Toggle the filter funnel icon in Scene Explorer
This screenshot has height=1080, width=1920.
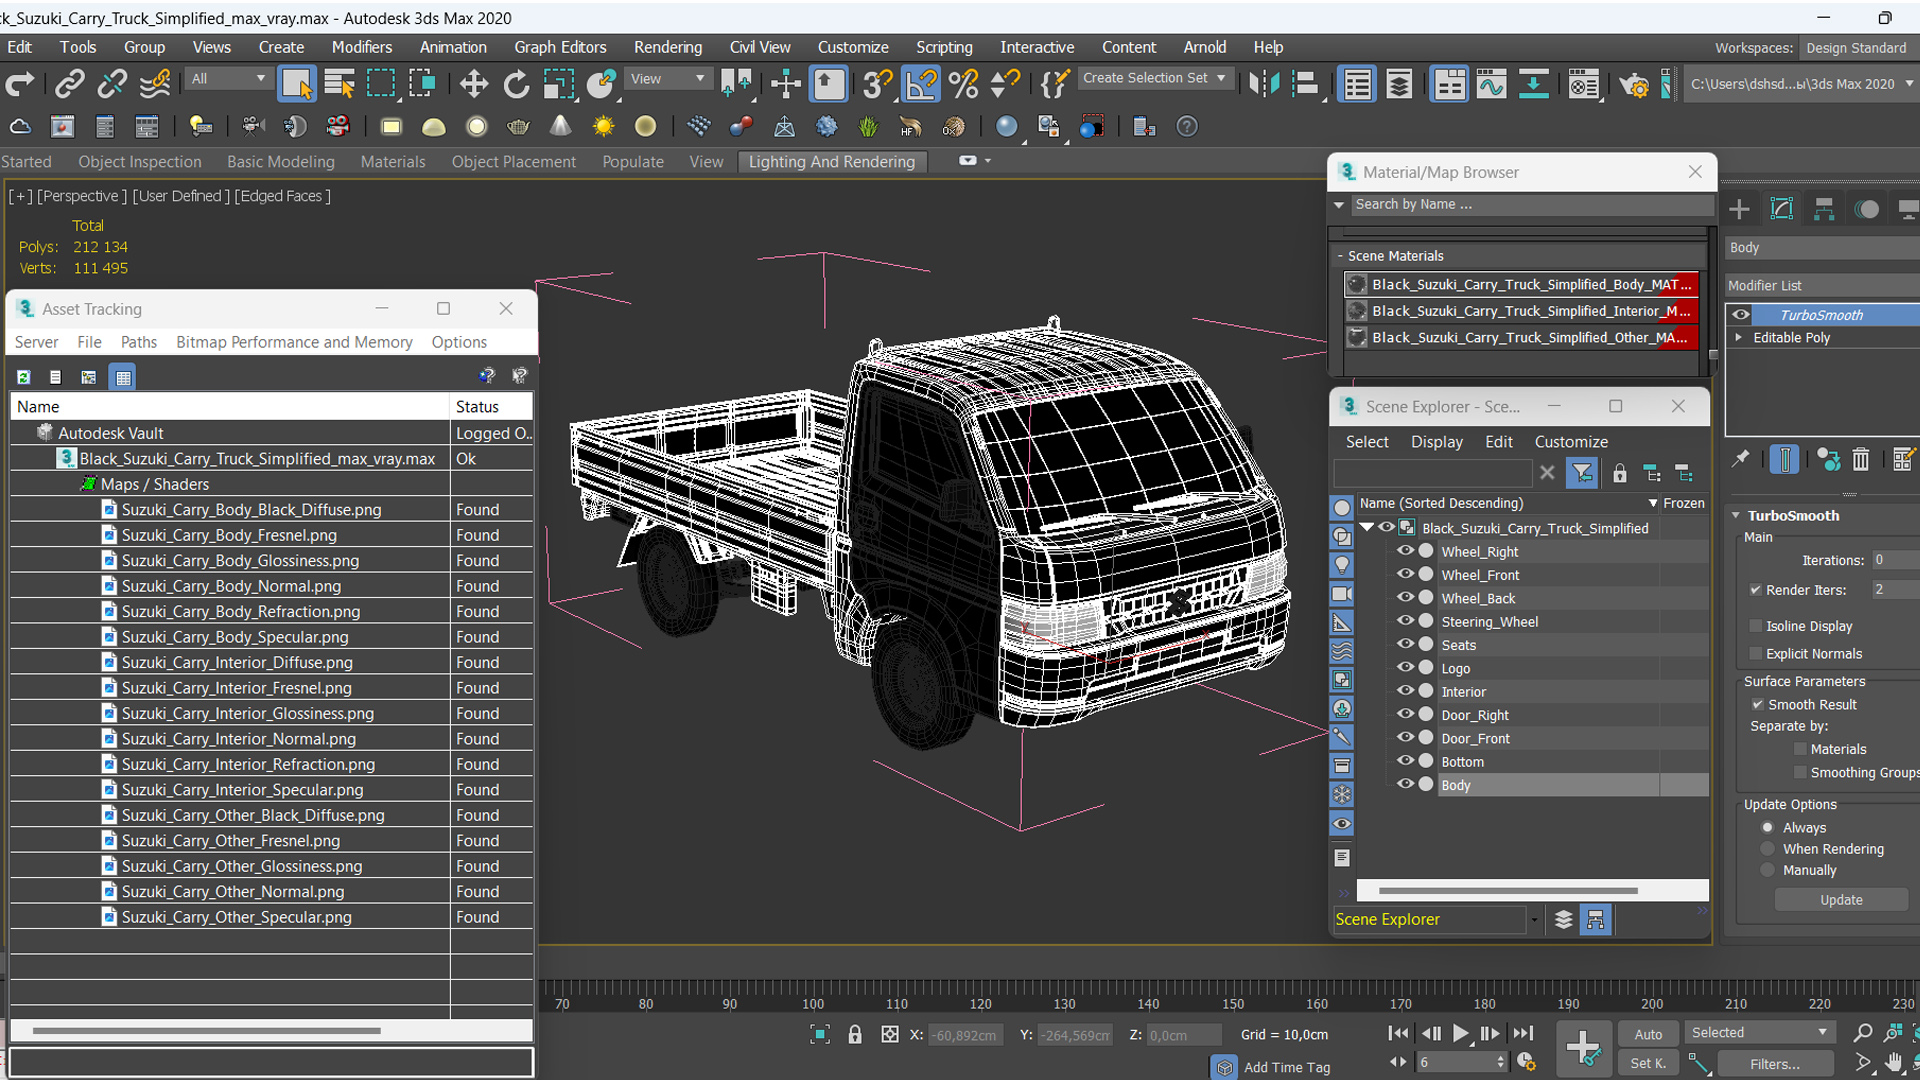click(x=1582, y=473)
